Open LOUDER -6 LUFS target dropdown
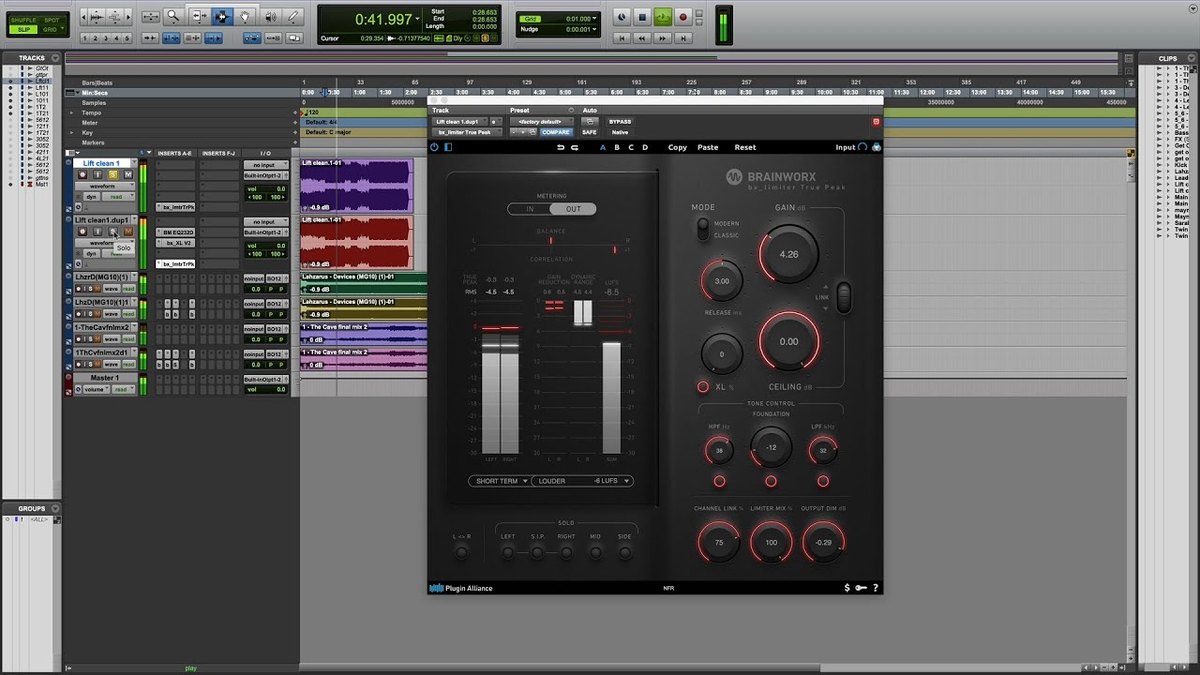Screen dimensions: 1200x675 point(583,481)
